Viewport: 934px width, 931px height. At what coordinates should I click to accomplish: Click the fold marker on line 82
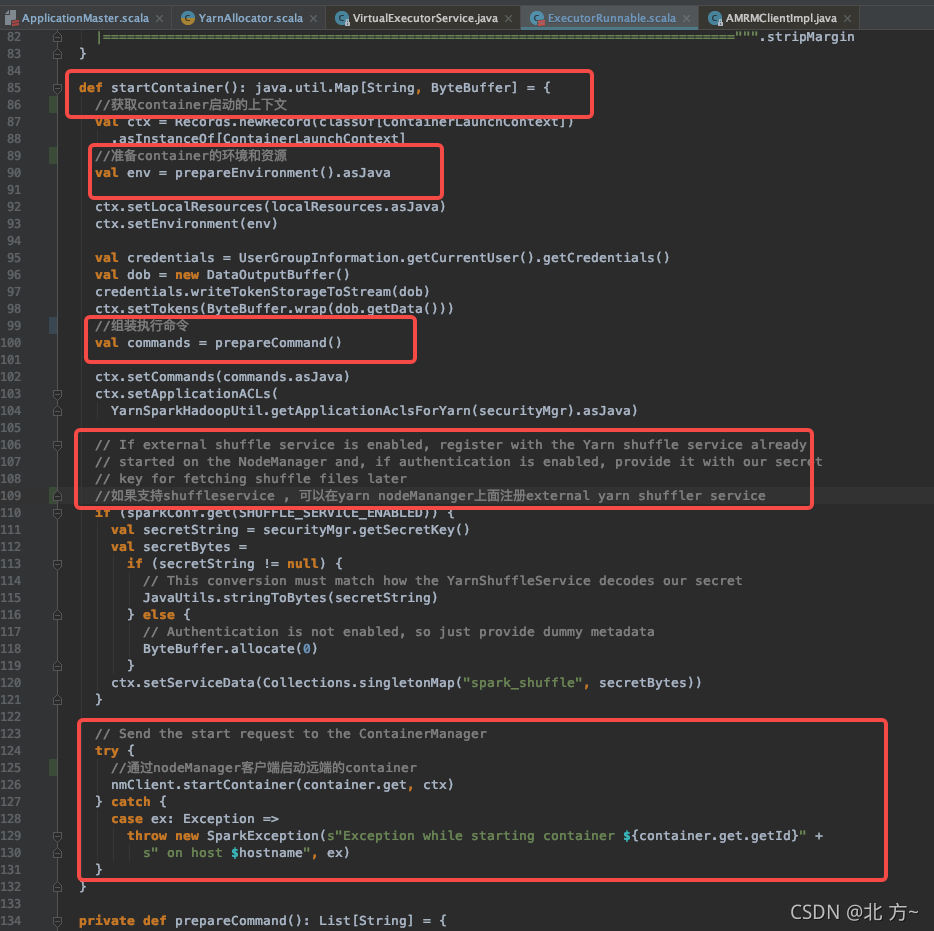tap(57, 37)
